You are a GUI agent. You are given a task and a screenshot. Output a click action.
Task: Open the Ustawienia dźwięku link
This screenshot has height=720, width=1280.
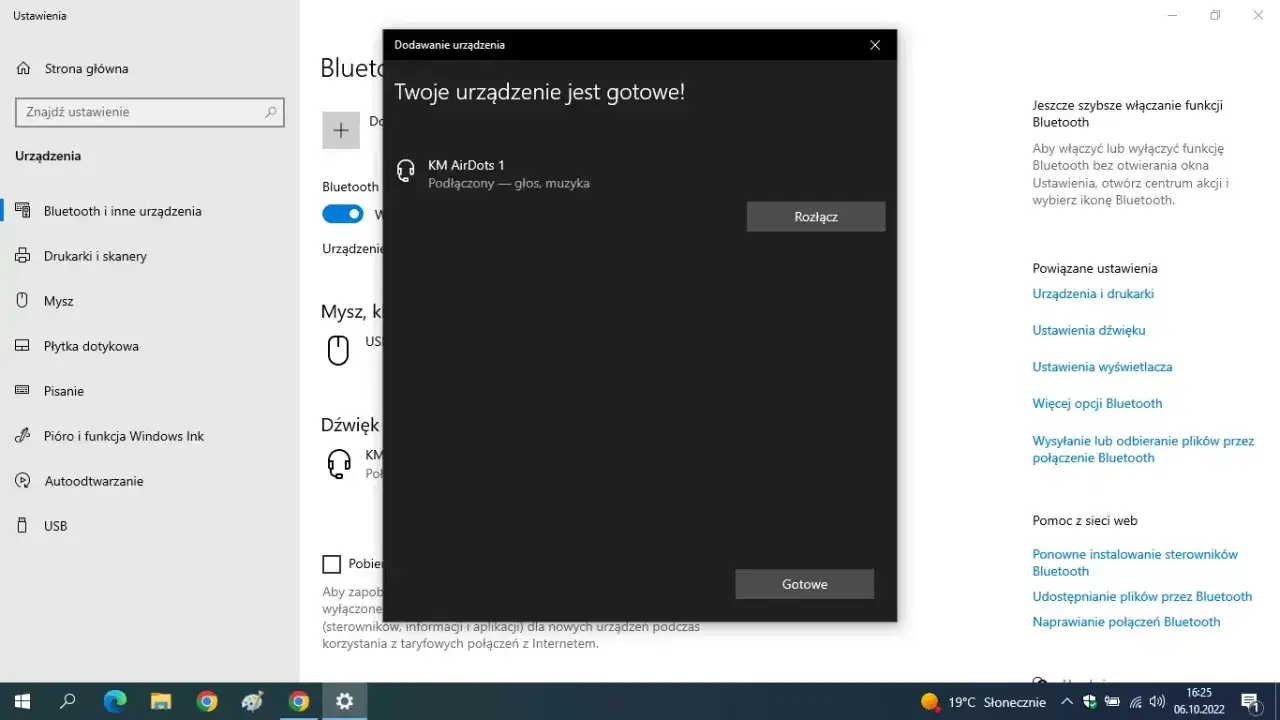(x=1088, y=330)
